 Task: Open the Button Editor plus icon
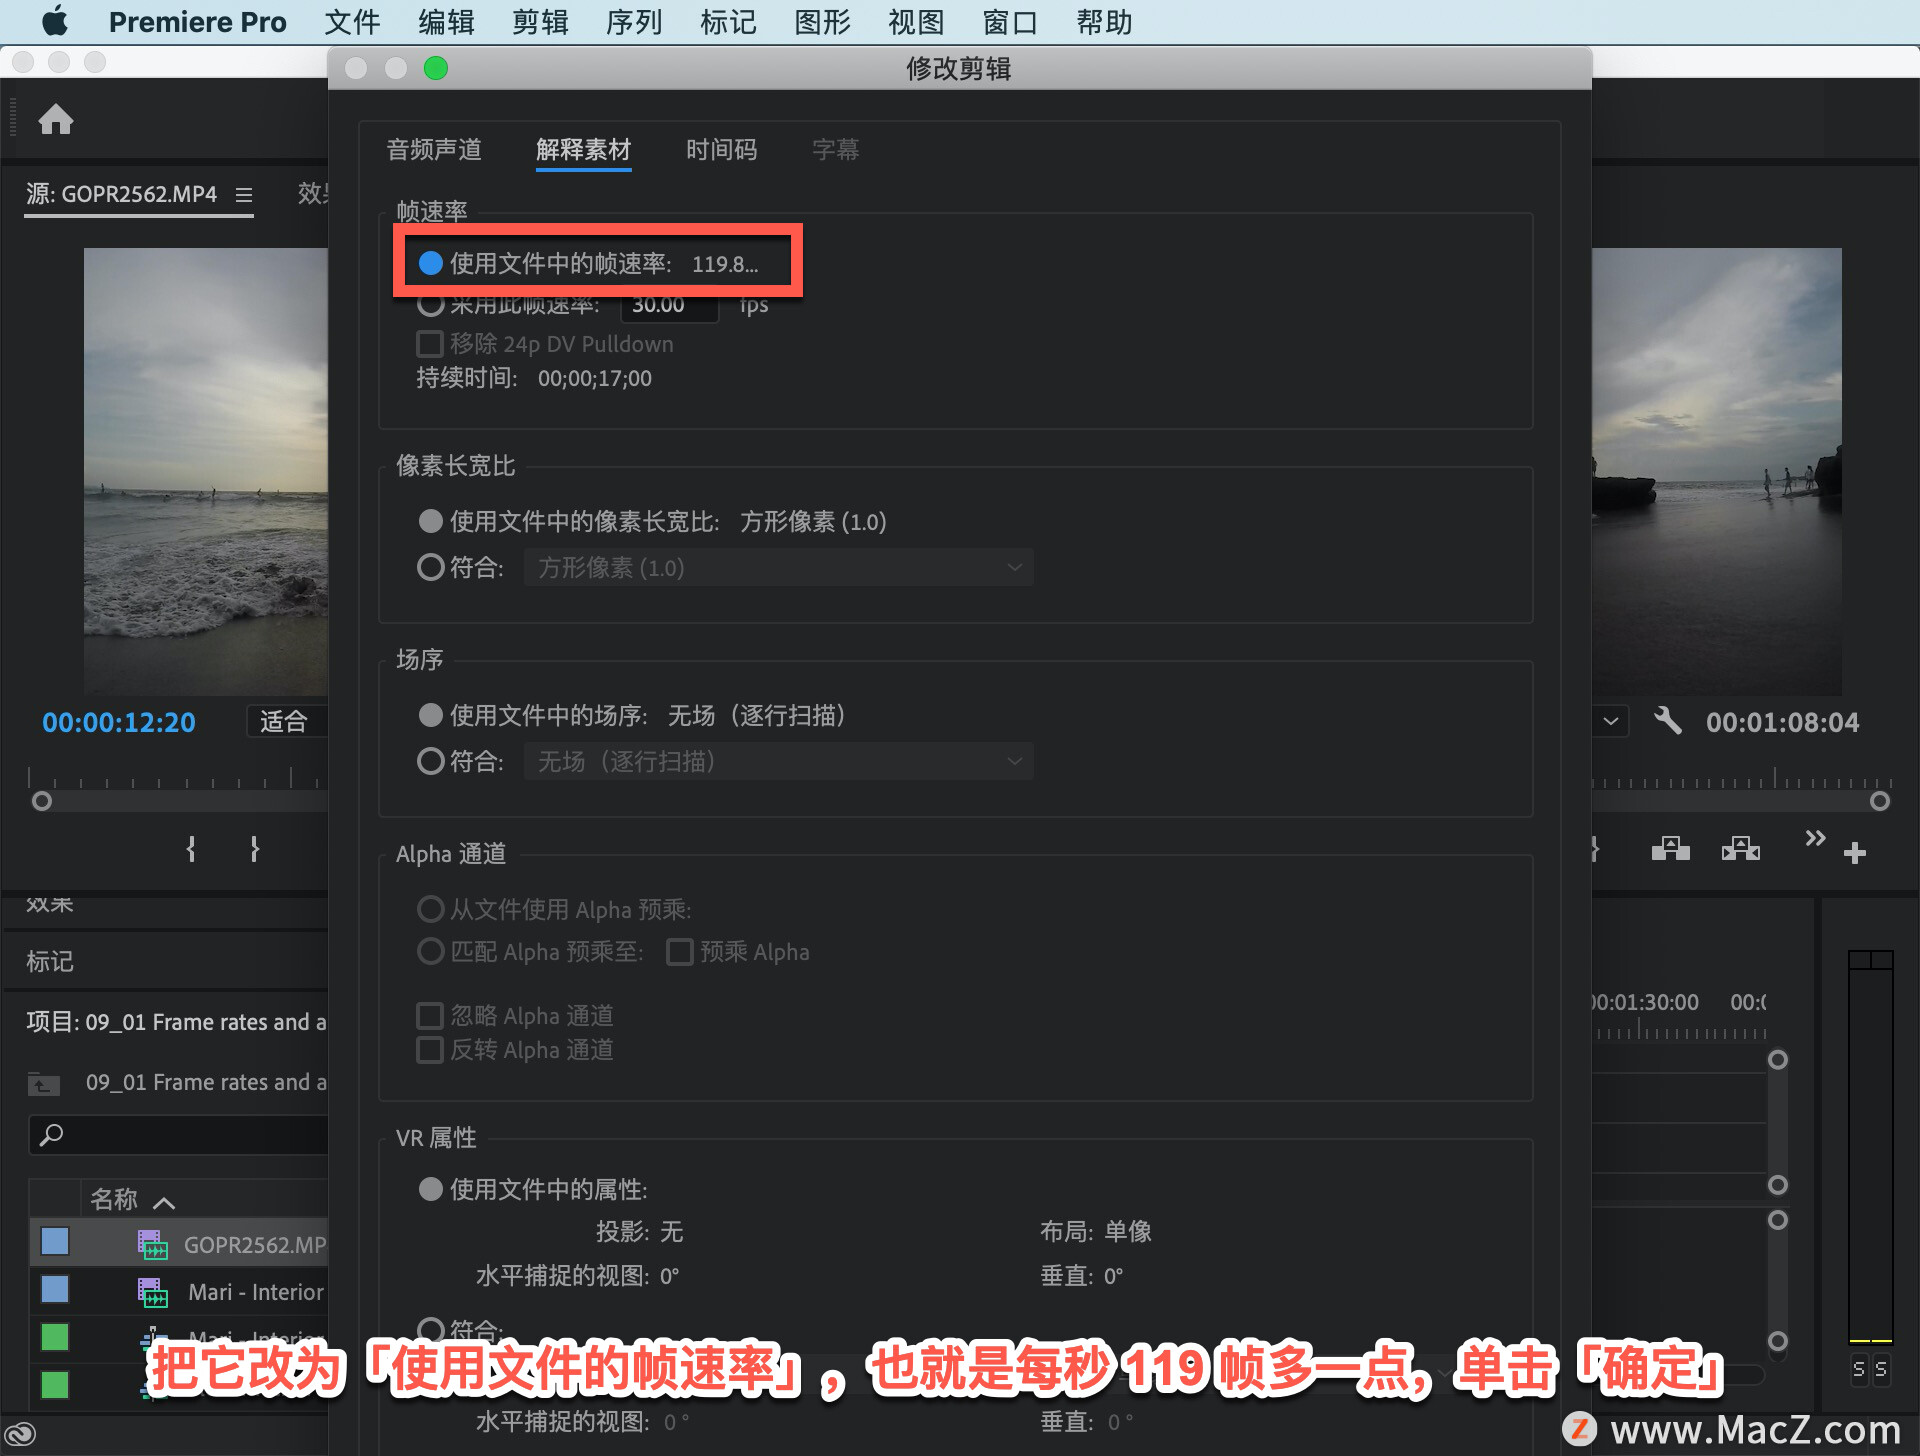[x=1855, y=853]
